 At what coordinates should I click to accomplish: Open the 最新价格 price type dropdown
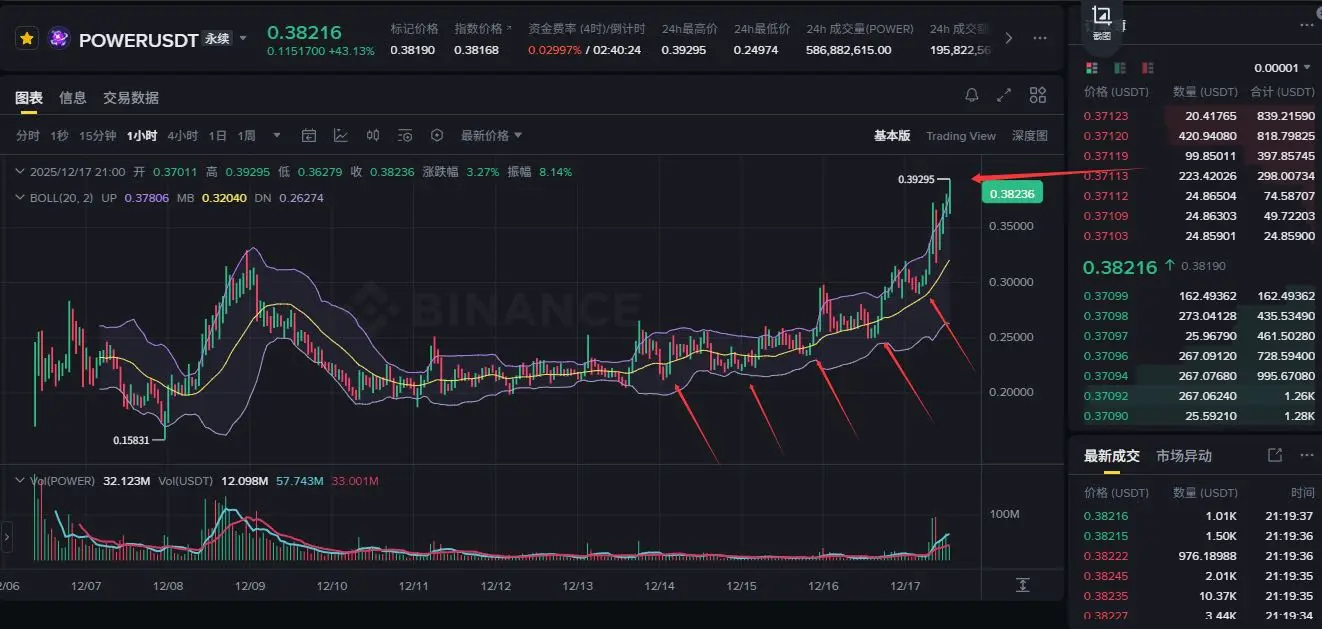(x=491, y=136)
